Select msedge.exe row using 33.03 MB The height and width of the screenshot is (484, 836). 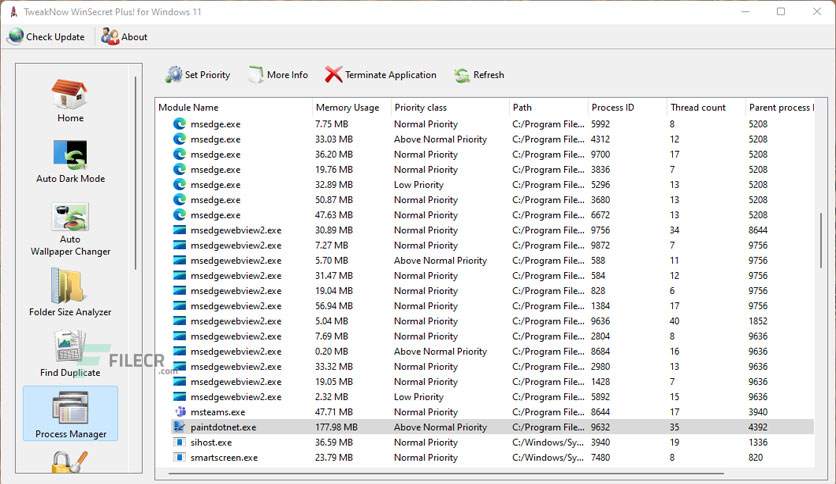click(492, 139)
